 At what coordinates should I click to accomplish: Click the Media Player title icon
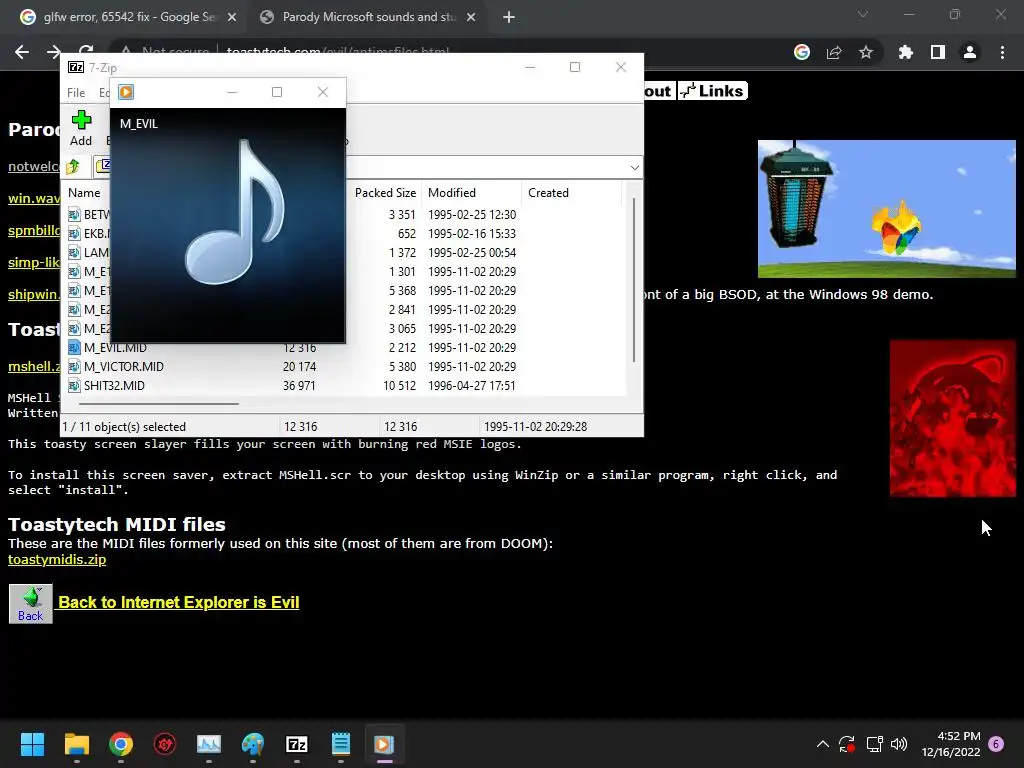tap(126, 92)
